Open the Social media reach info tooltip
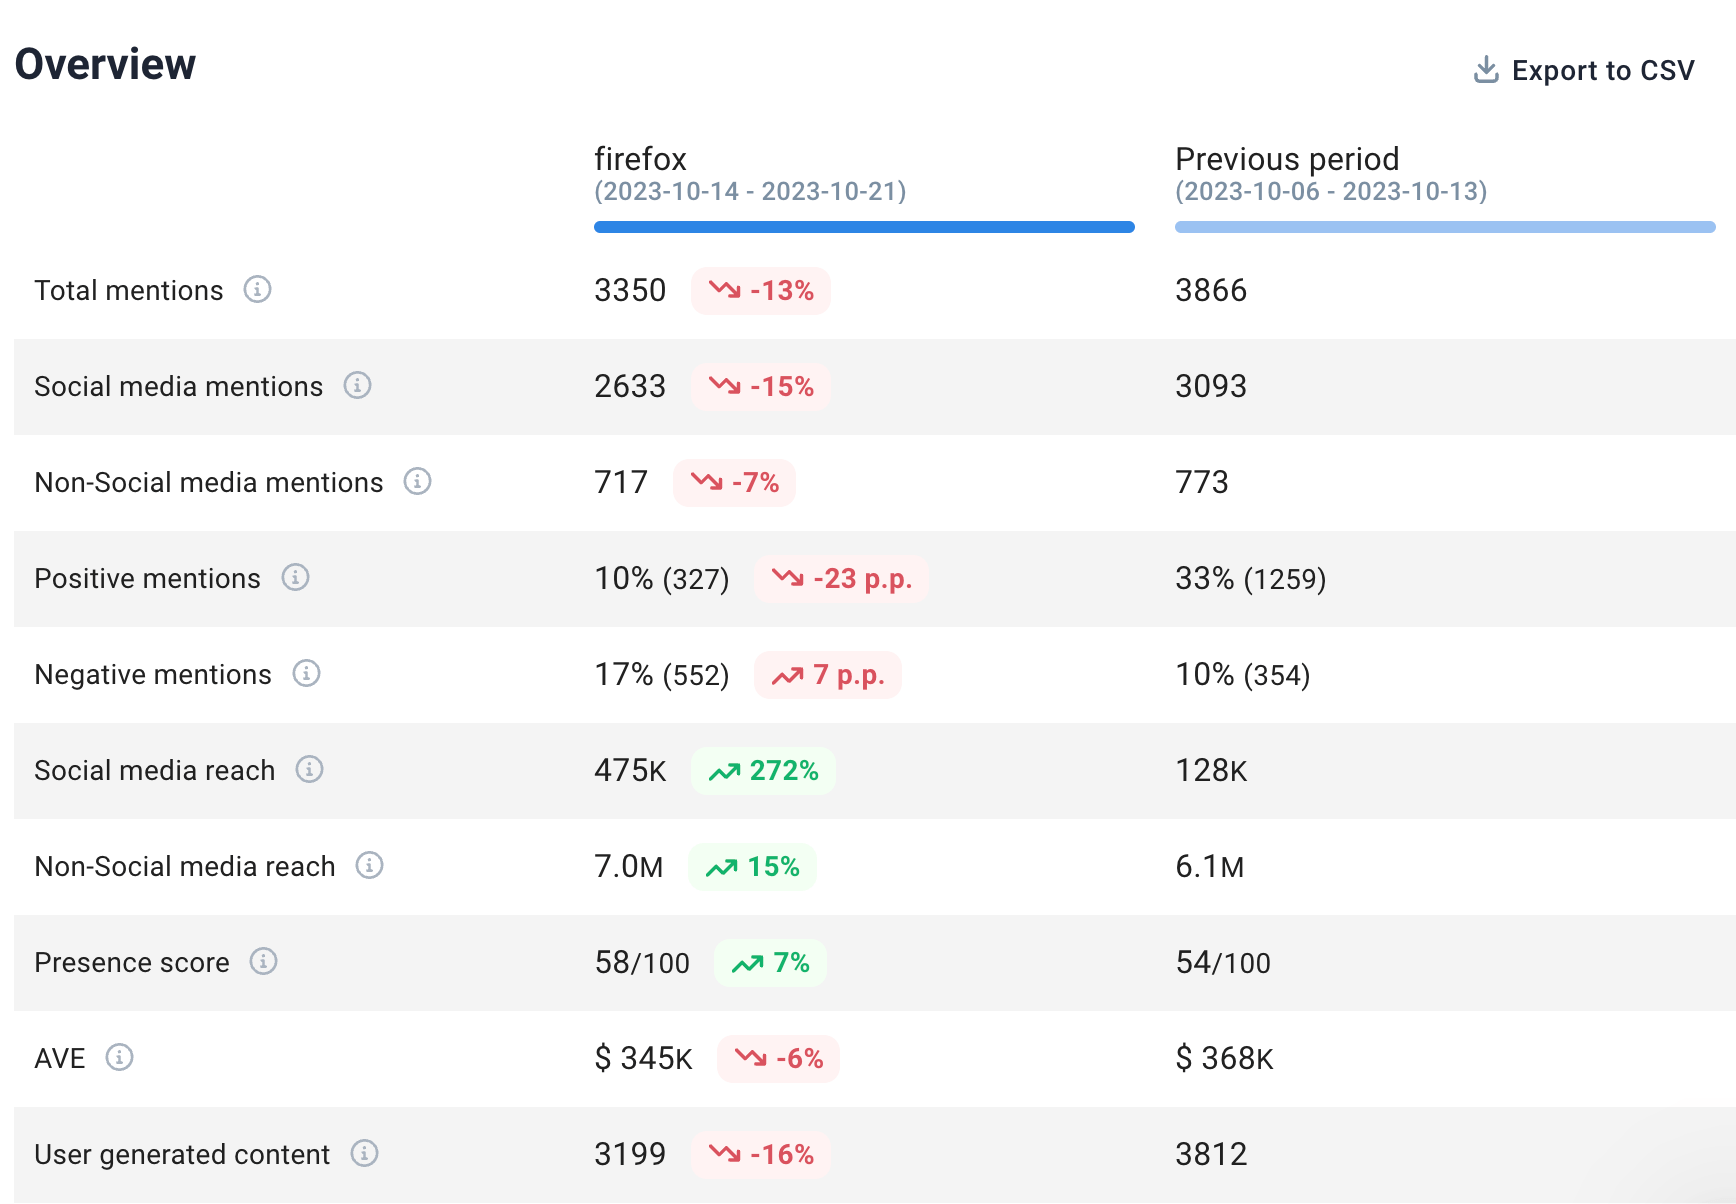This screenshot has height=1204, width=1736. tap(311, 770)
